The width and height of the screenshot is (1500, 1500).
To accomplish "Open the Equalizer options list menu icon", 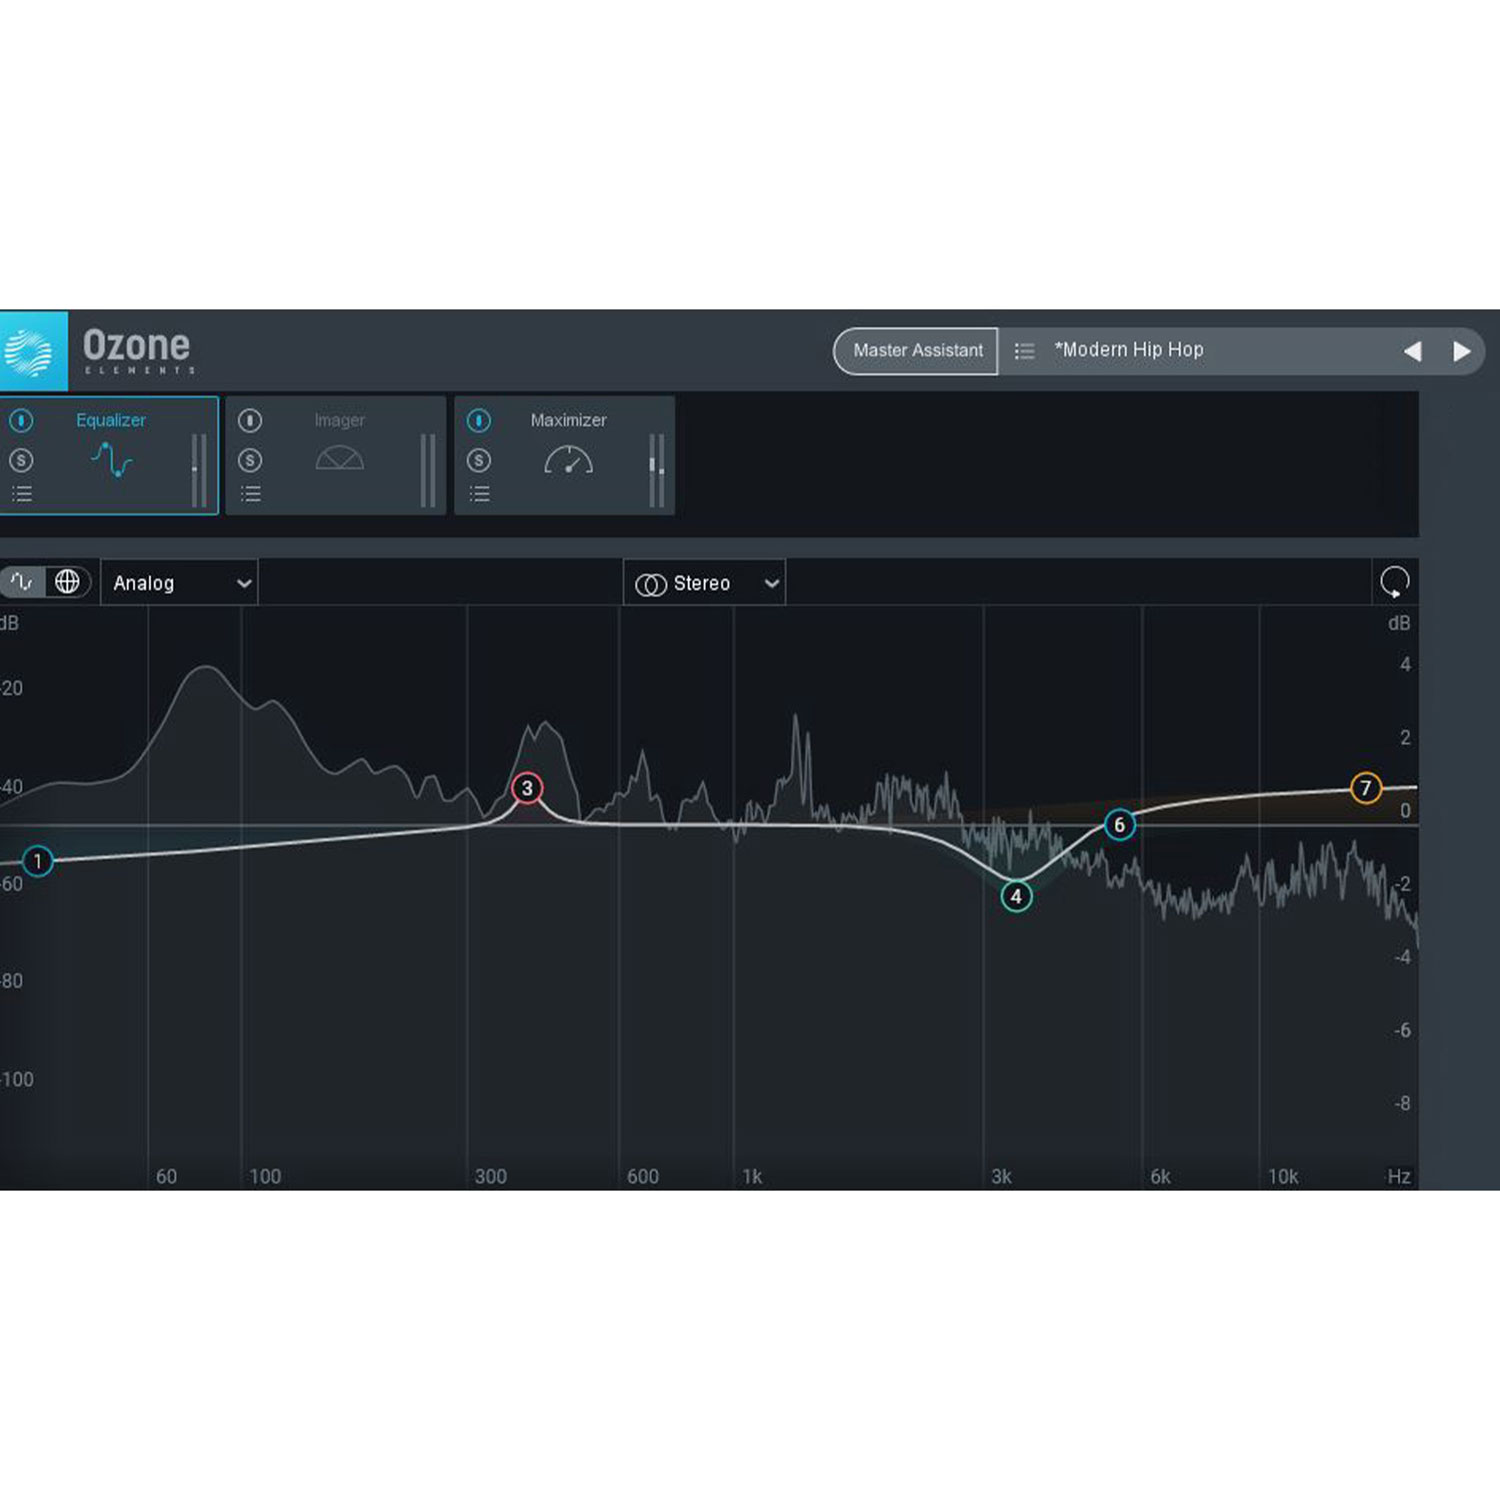I will coord(23,492).
